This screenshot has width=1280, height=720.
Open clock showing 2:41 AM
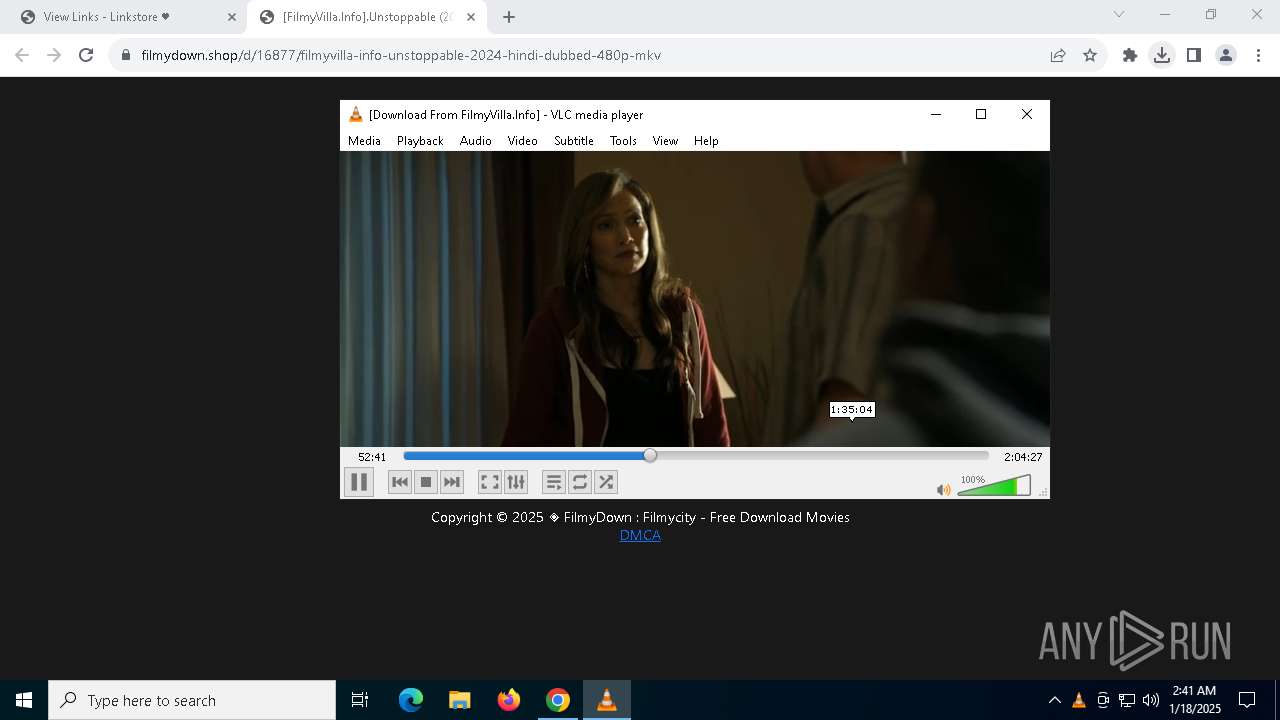[1195, 700]
